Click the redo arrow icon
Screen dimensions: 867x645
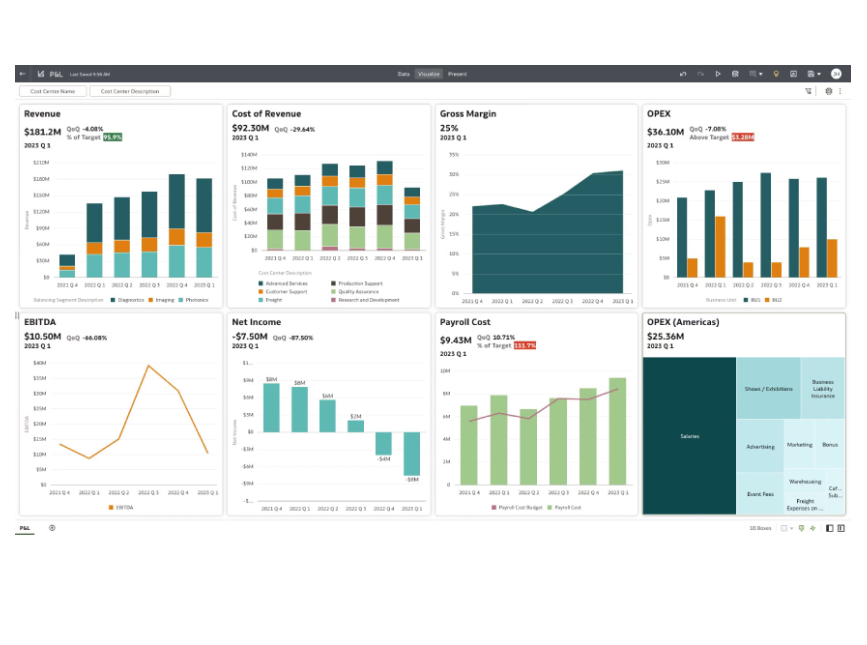tap(700, 74)
